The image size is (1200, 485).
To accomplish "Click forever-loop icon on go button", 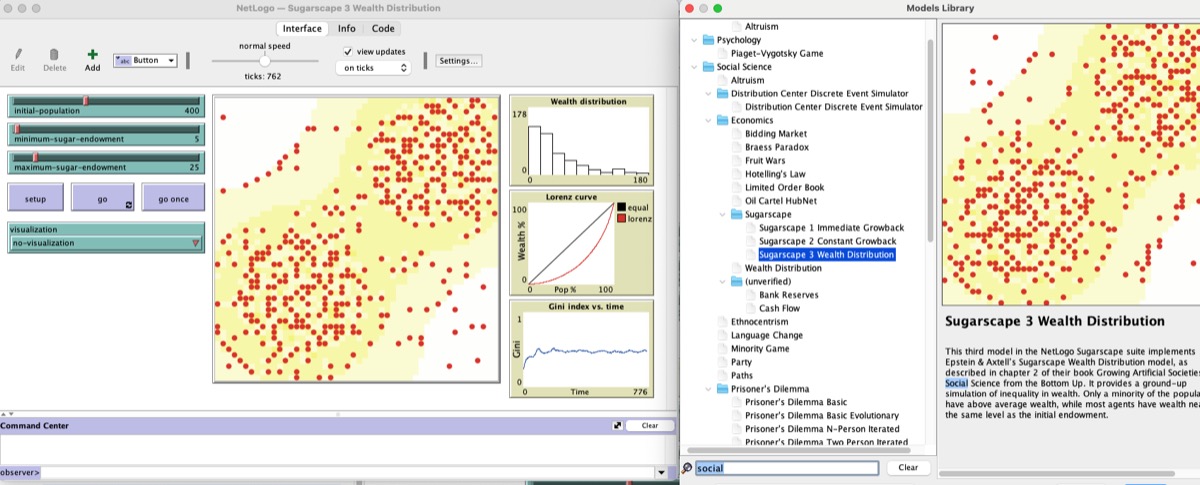I will (128, 205).
